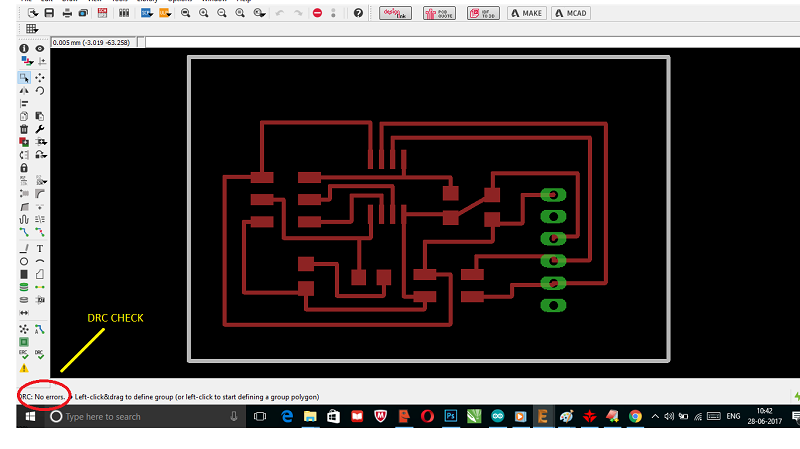Select the Ripup trace tool
This screenshot has height=449, width=800.
point(40,232)
